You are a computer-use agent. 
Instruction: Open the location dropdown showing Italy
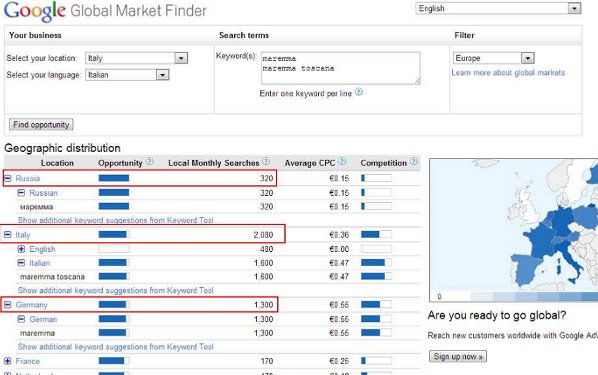(137, 58)
